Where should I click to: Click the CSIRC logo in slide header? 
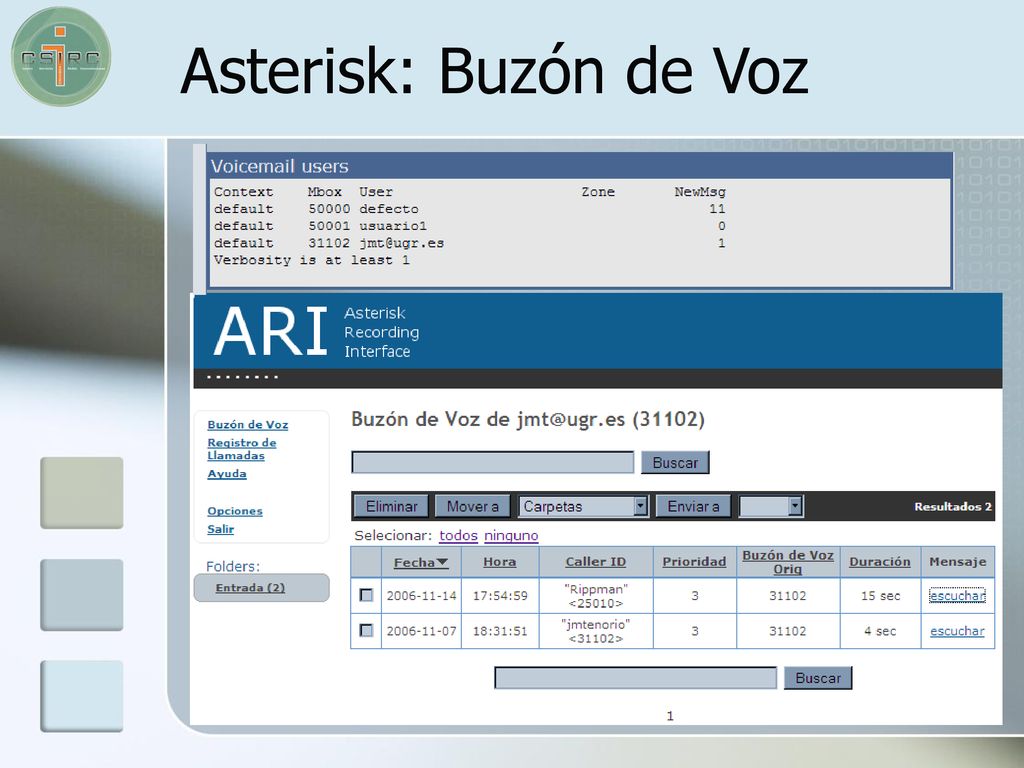[x=61, y=57]
